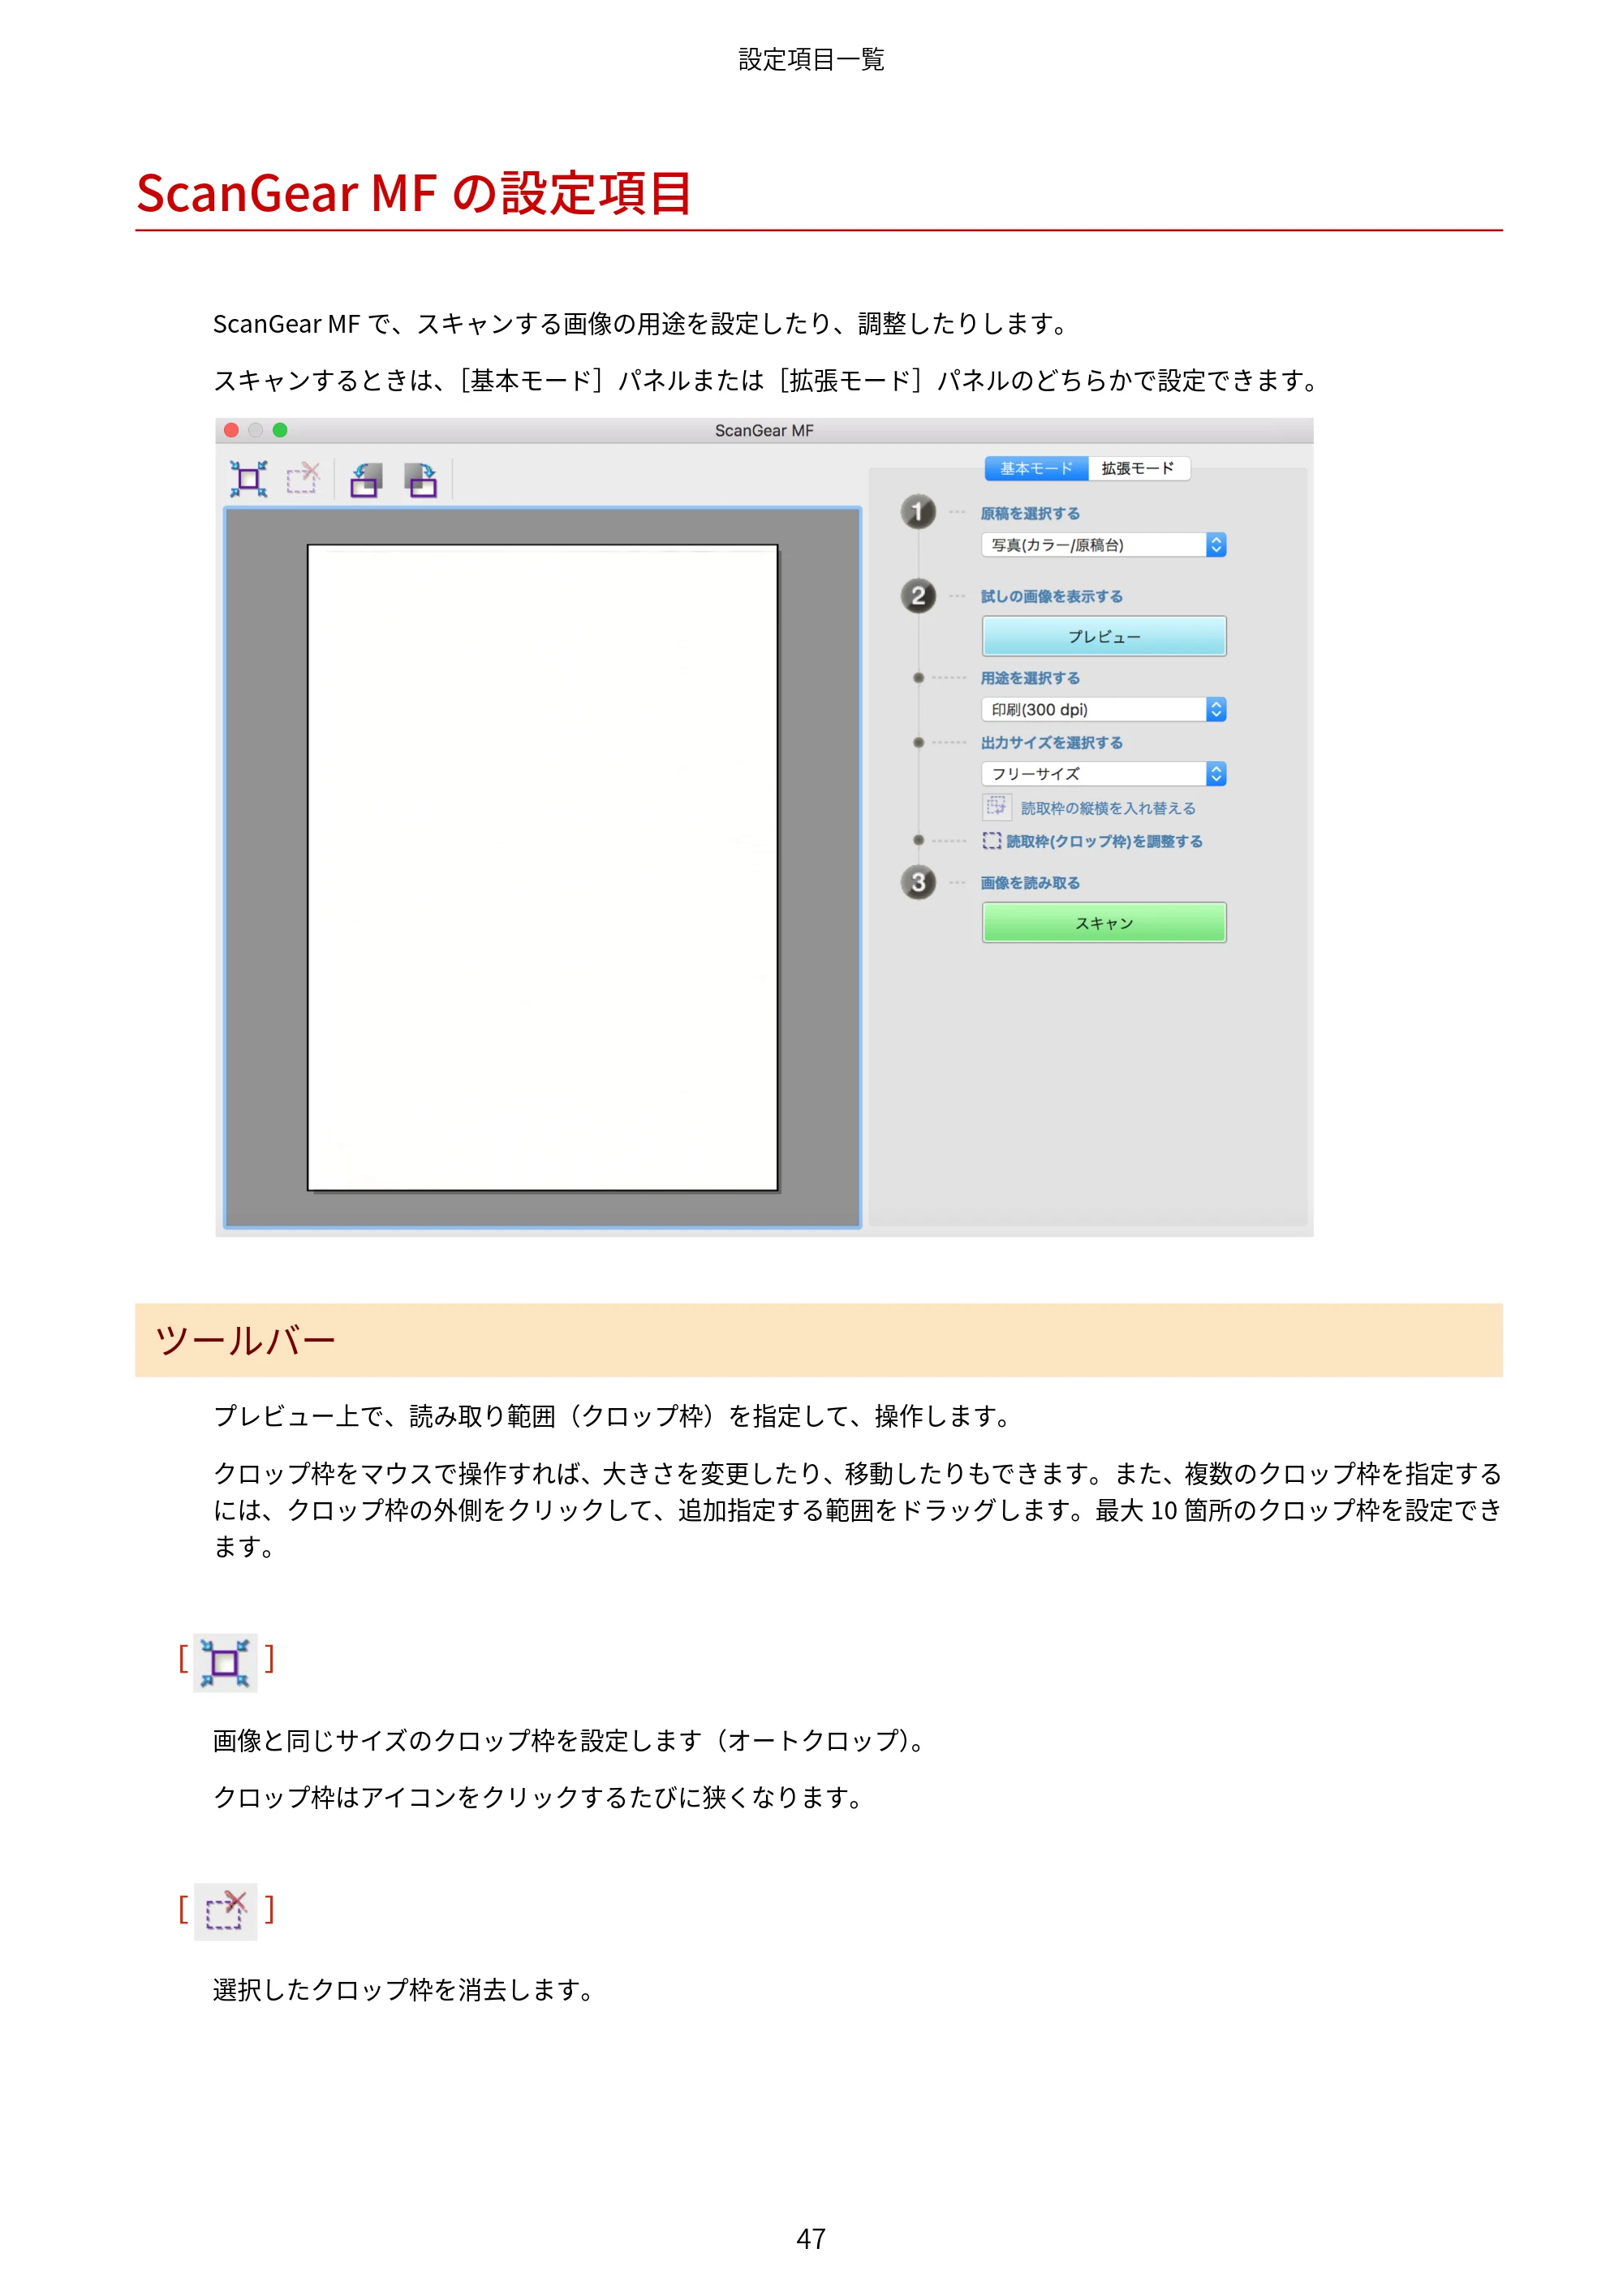Click the プレビュー button
Screen dimensions: 1623x2296
tap(1104, 636)
